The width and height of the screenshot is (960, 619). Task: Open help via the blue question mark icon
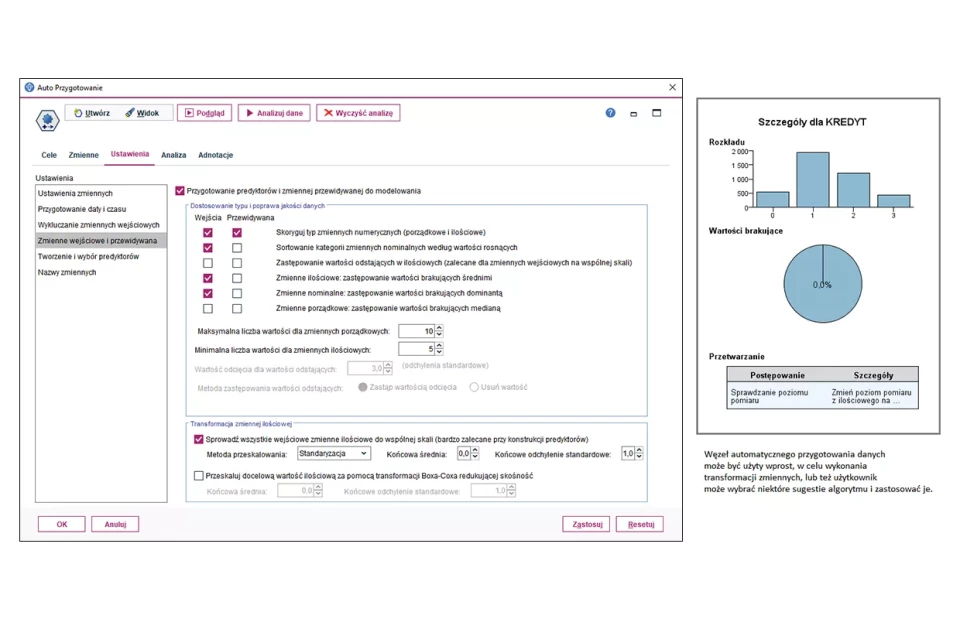(610, 113)
